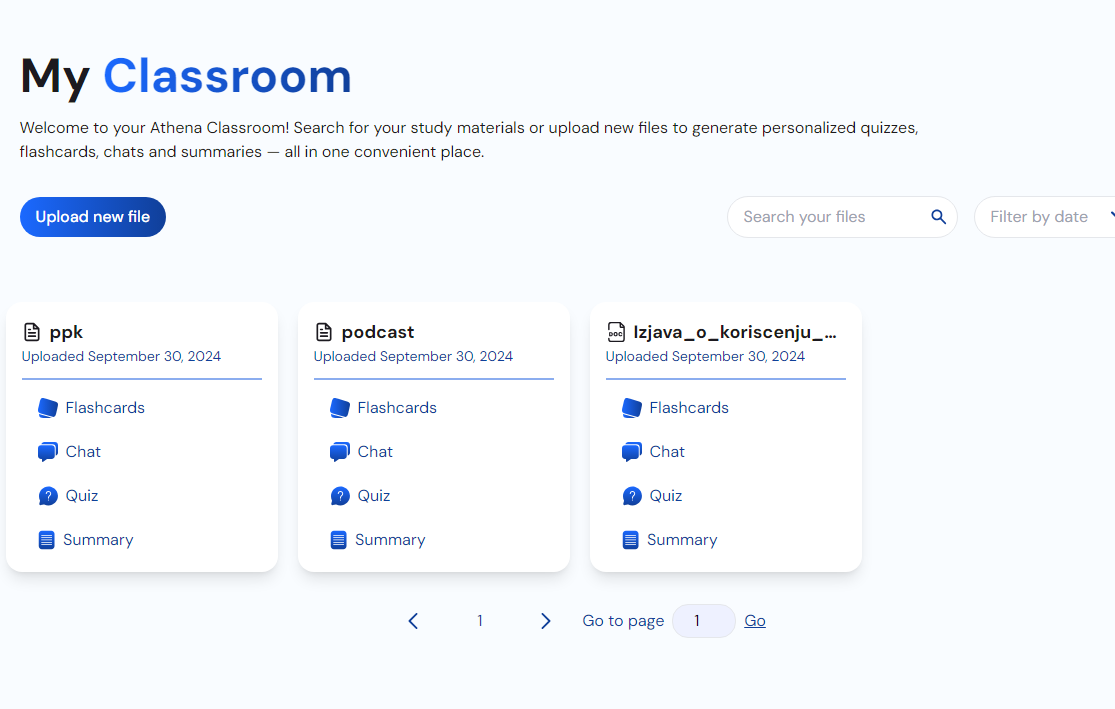Click the Summary icon in podcast card

339,540
